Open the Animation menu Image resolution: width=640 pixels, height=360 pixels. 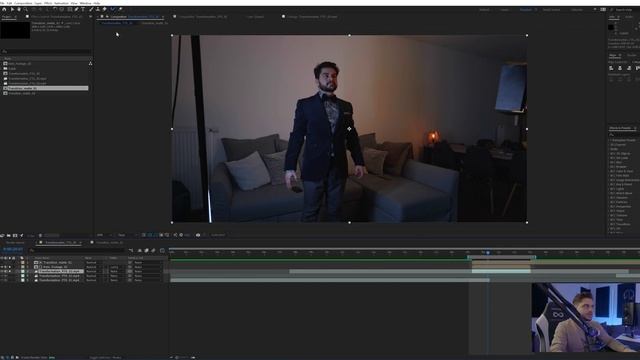62,3
